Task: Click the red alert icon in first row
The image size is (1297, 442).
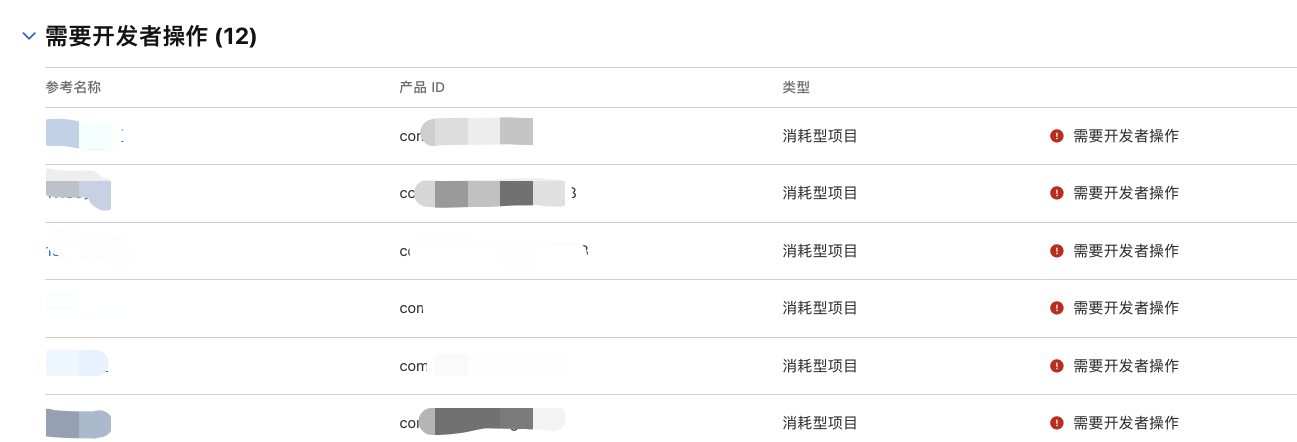Action: click(1057, 136)
